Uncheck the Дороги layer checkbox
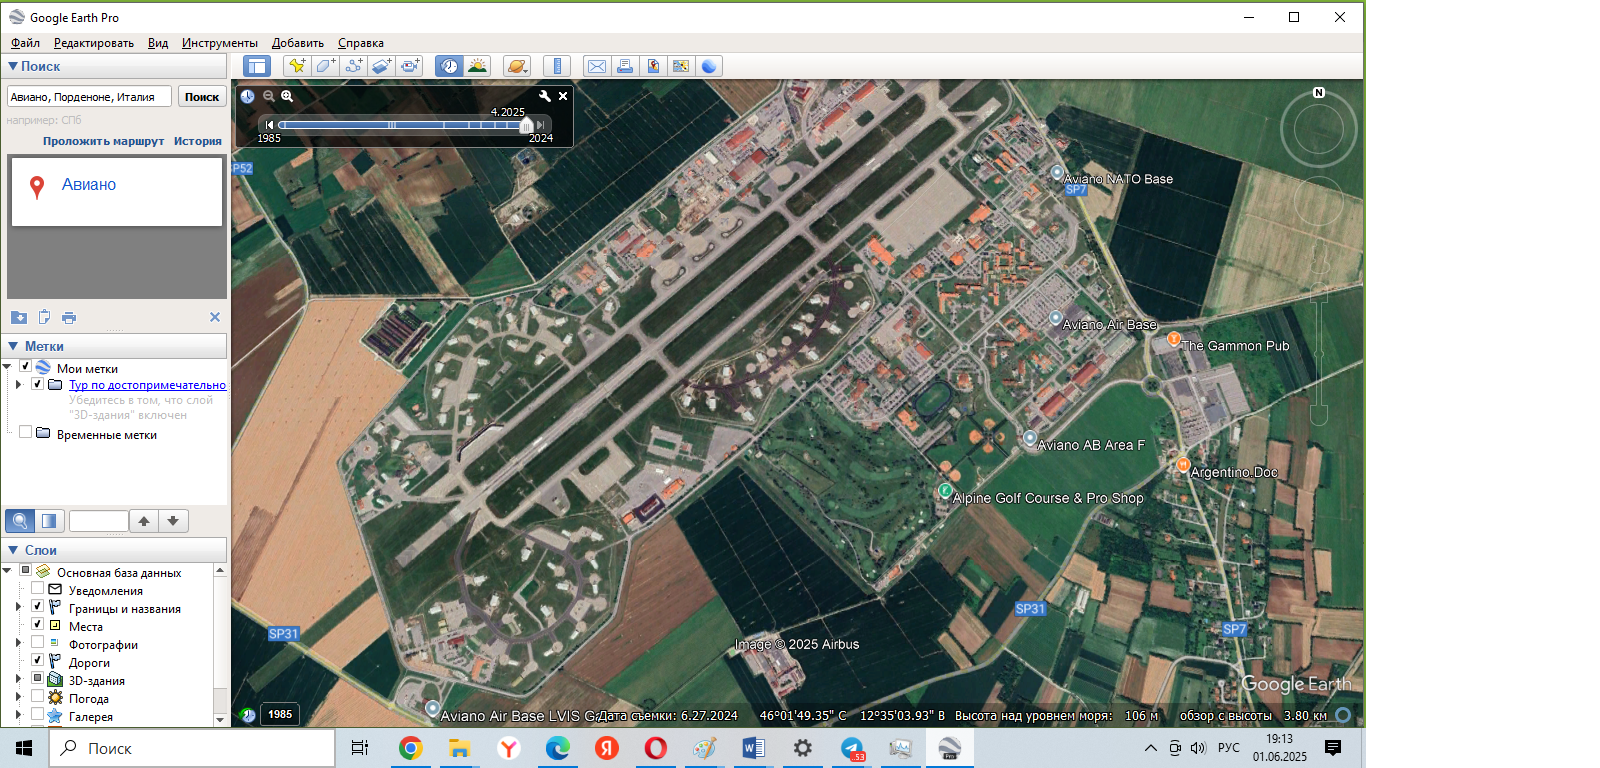The width and height of the screenshot is (1600, 768). (37, 661)
